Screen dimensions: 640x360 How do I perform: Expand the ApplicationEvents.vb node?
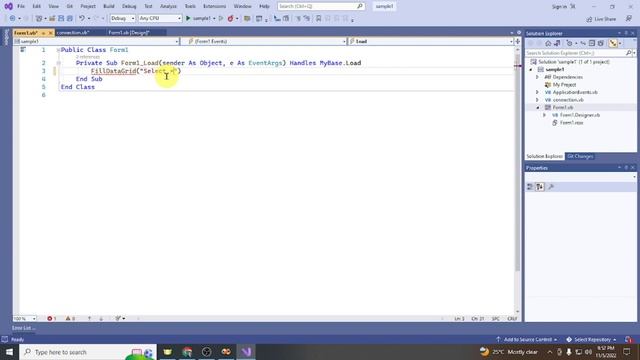coord(537,92)
